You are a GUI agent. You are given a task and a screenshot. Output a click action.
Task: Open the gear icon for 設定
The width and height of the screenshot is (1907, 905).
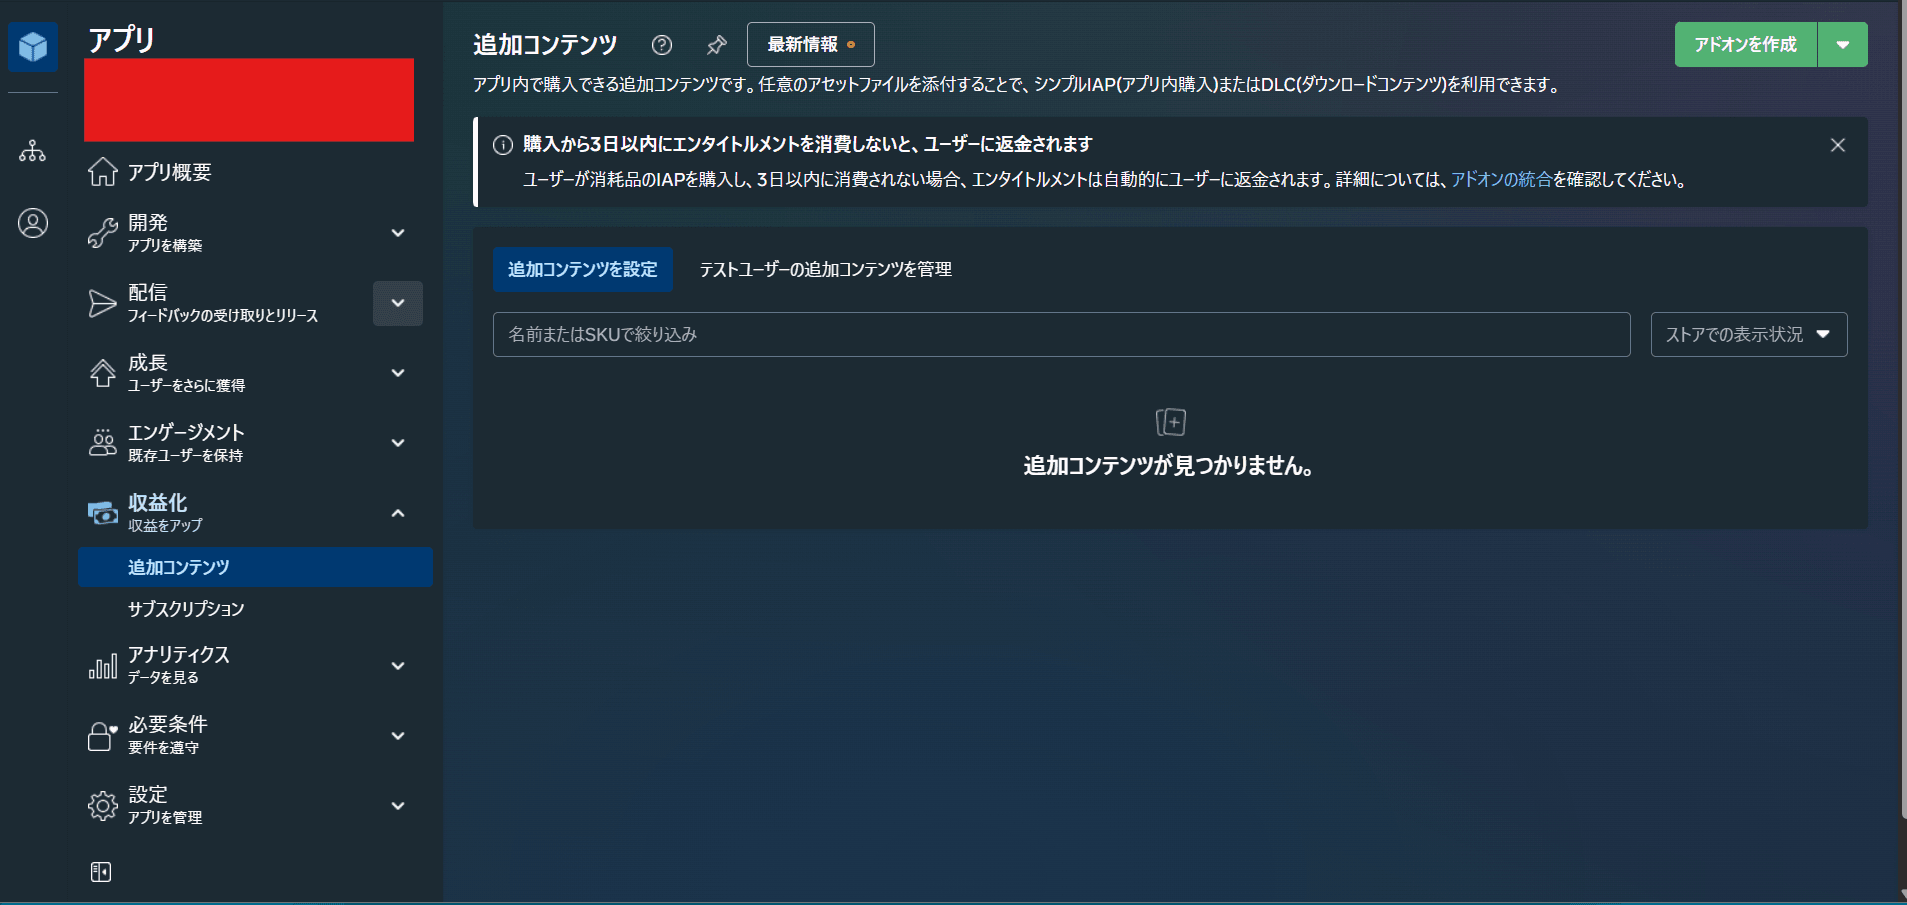[102, 805]
